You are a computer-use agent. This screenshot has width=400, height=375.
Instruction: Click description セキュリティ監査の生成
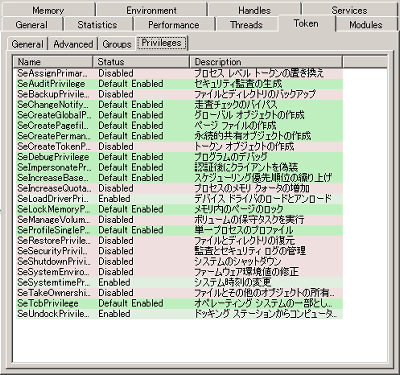coord(238,84)
